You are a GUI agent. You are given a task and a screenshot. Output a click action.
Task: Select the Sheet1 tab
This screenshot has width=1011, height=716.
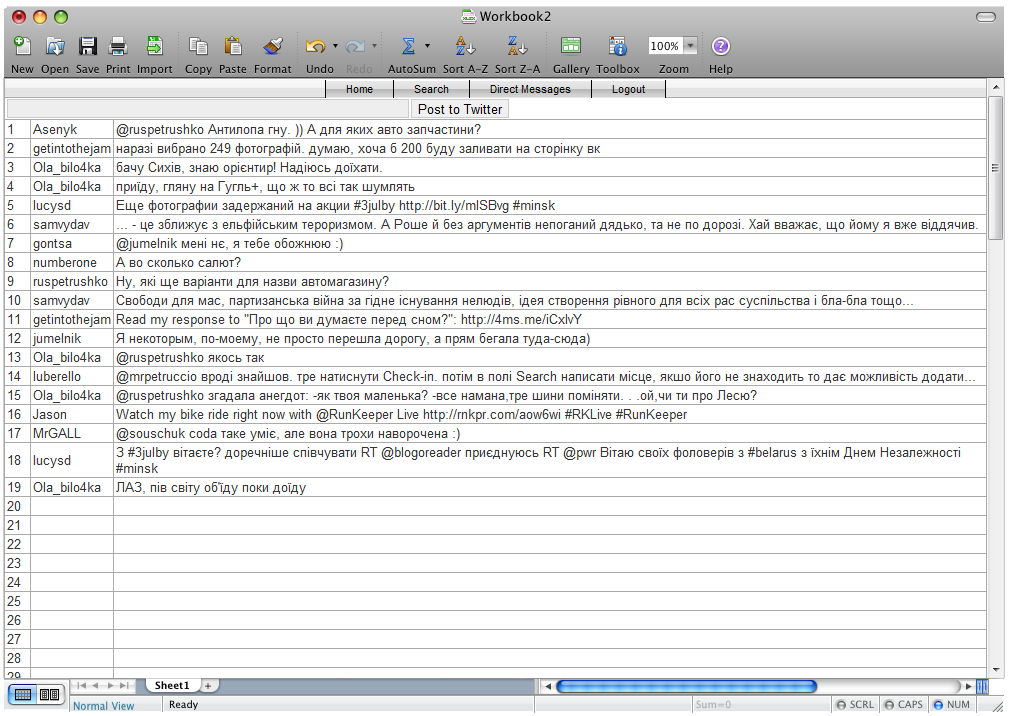(x=172, y=686)
